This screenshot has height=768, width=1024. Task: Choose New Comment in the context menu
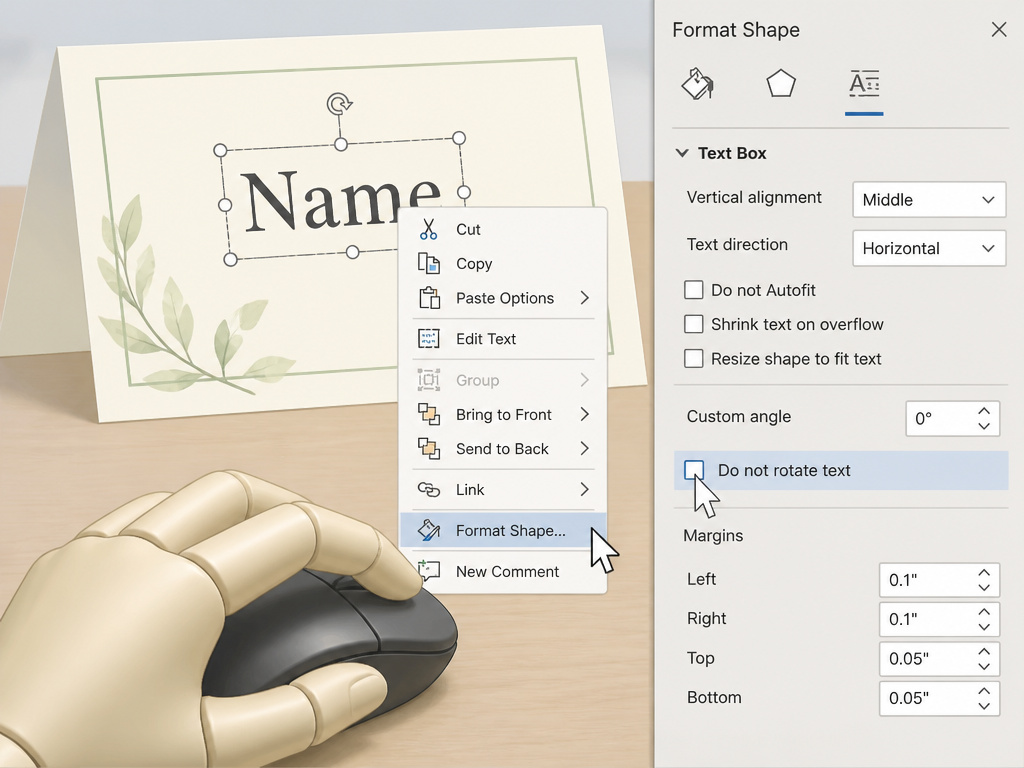[503, 571]
